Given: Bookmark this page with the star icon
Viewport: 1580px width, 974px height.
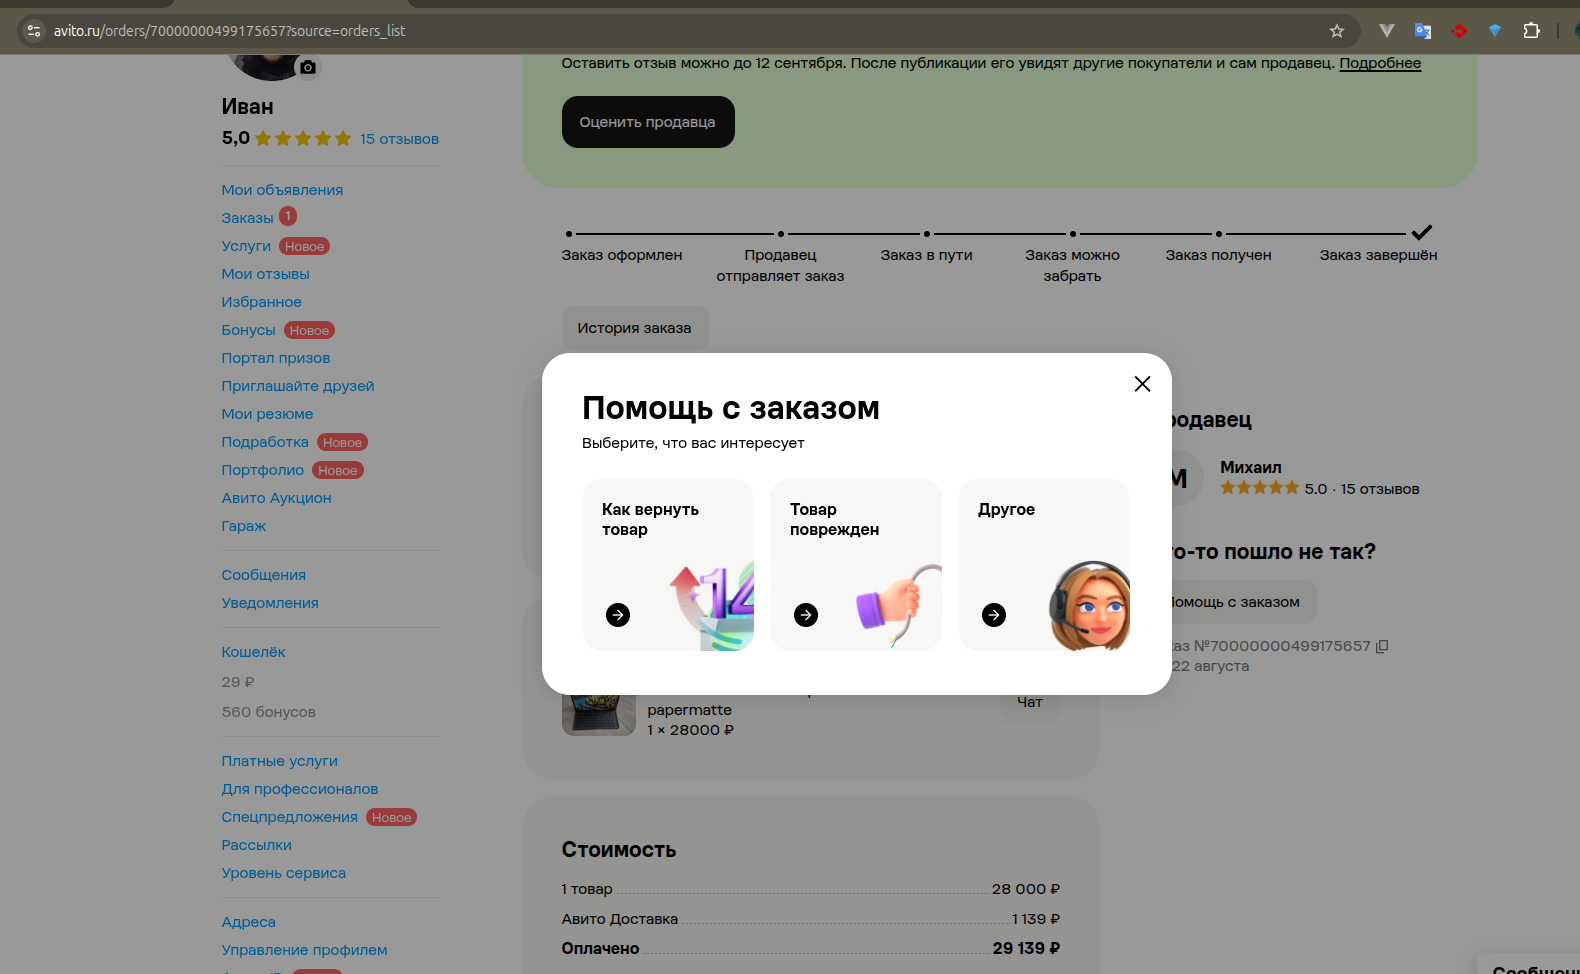Looking at the screenshot, I should (x=1337, y=31).
